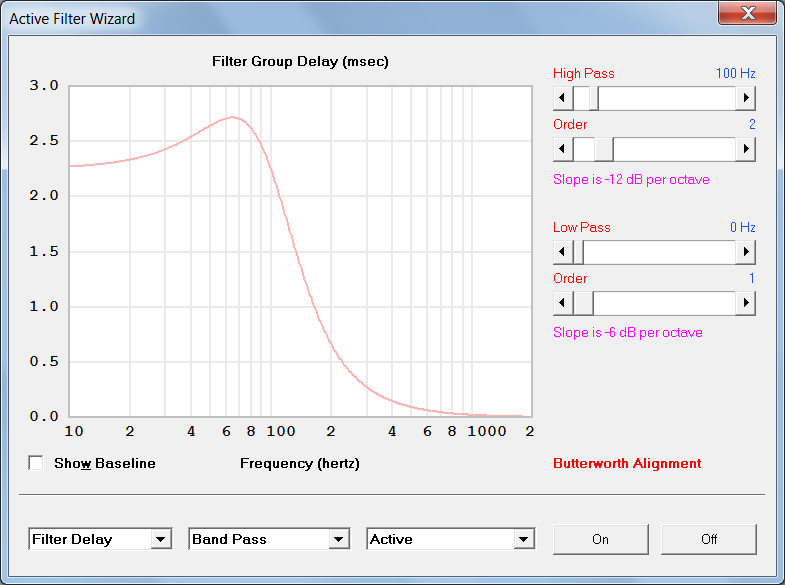The width and height of the screenshot is (785, 585).
Task: Click the Low Pass Order right arrow
Action: tap(745, 303)
